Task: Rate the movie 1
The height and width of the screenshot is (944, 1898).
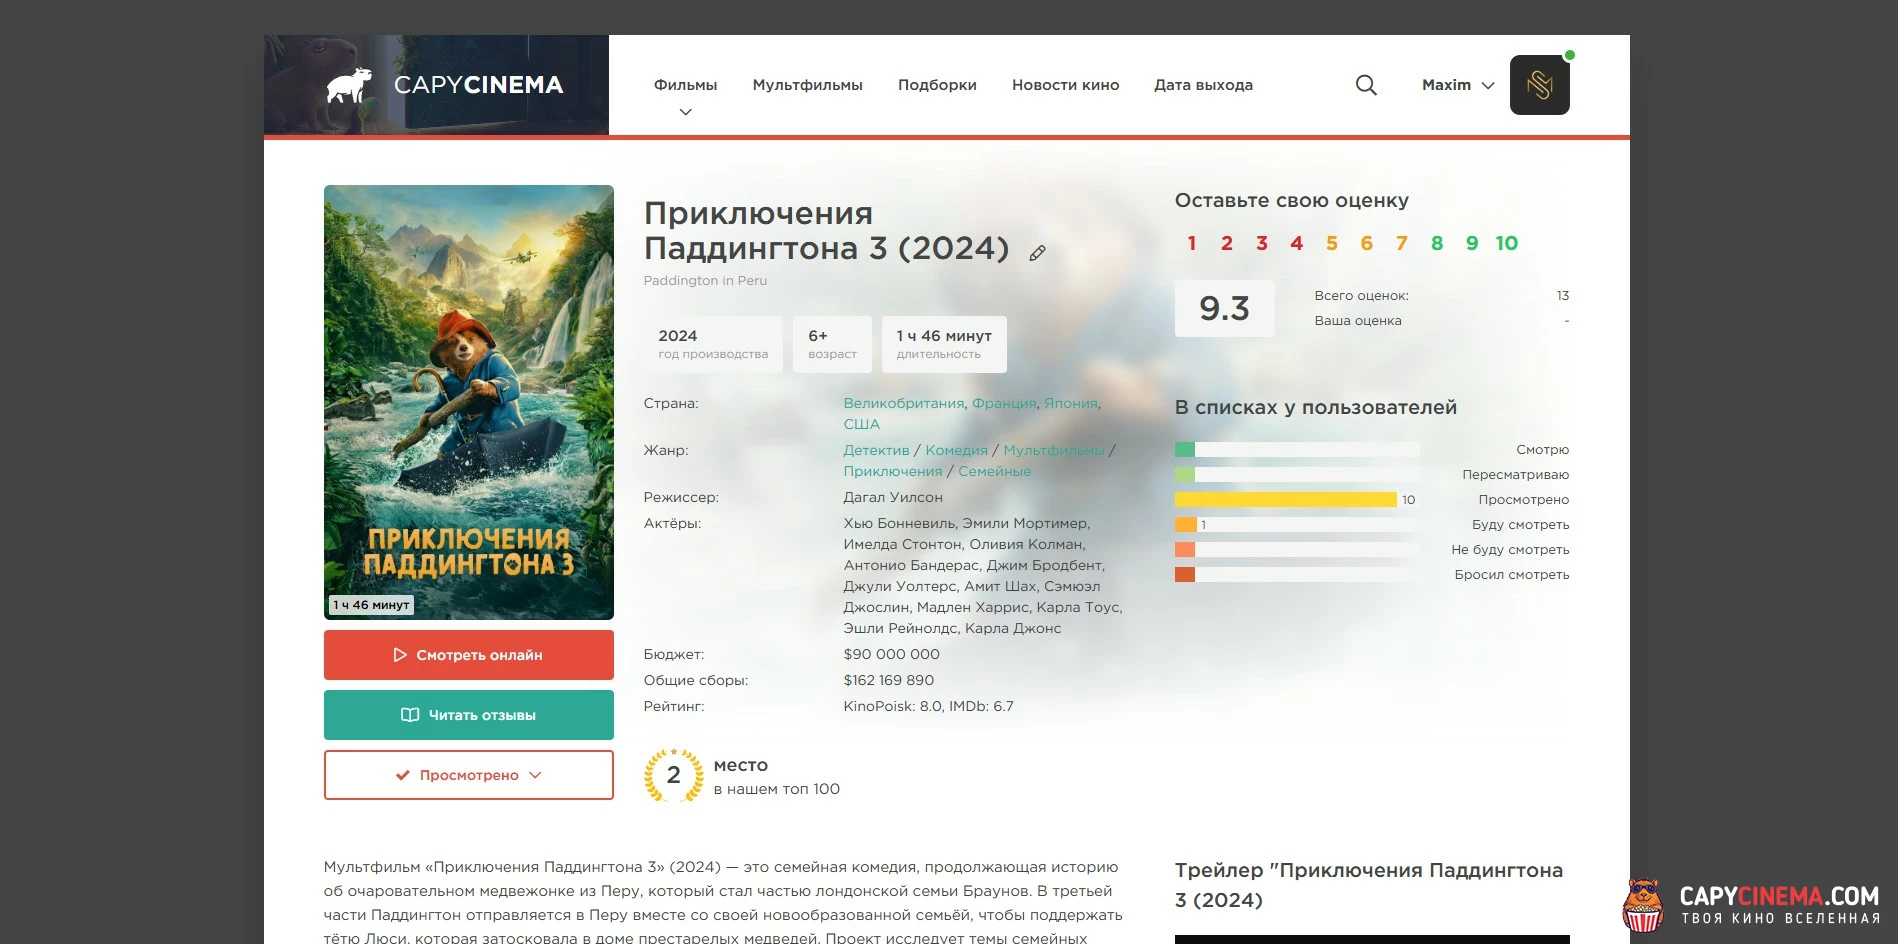Action: pyautogui.click(x=1192, y=243)
